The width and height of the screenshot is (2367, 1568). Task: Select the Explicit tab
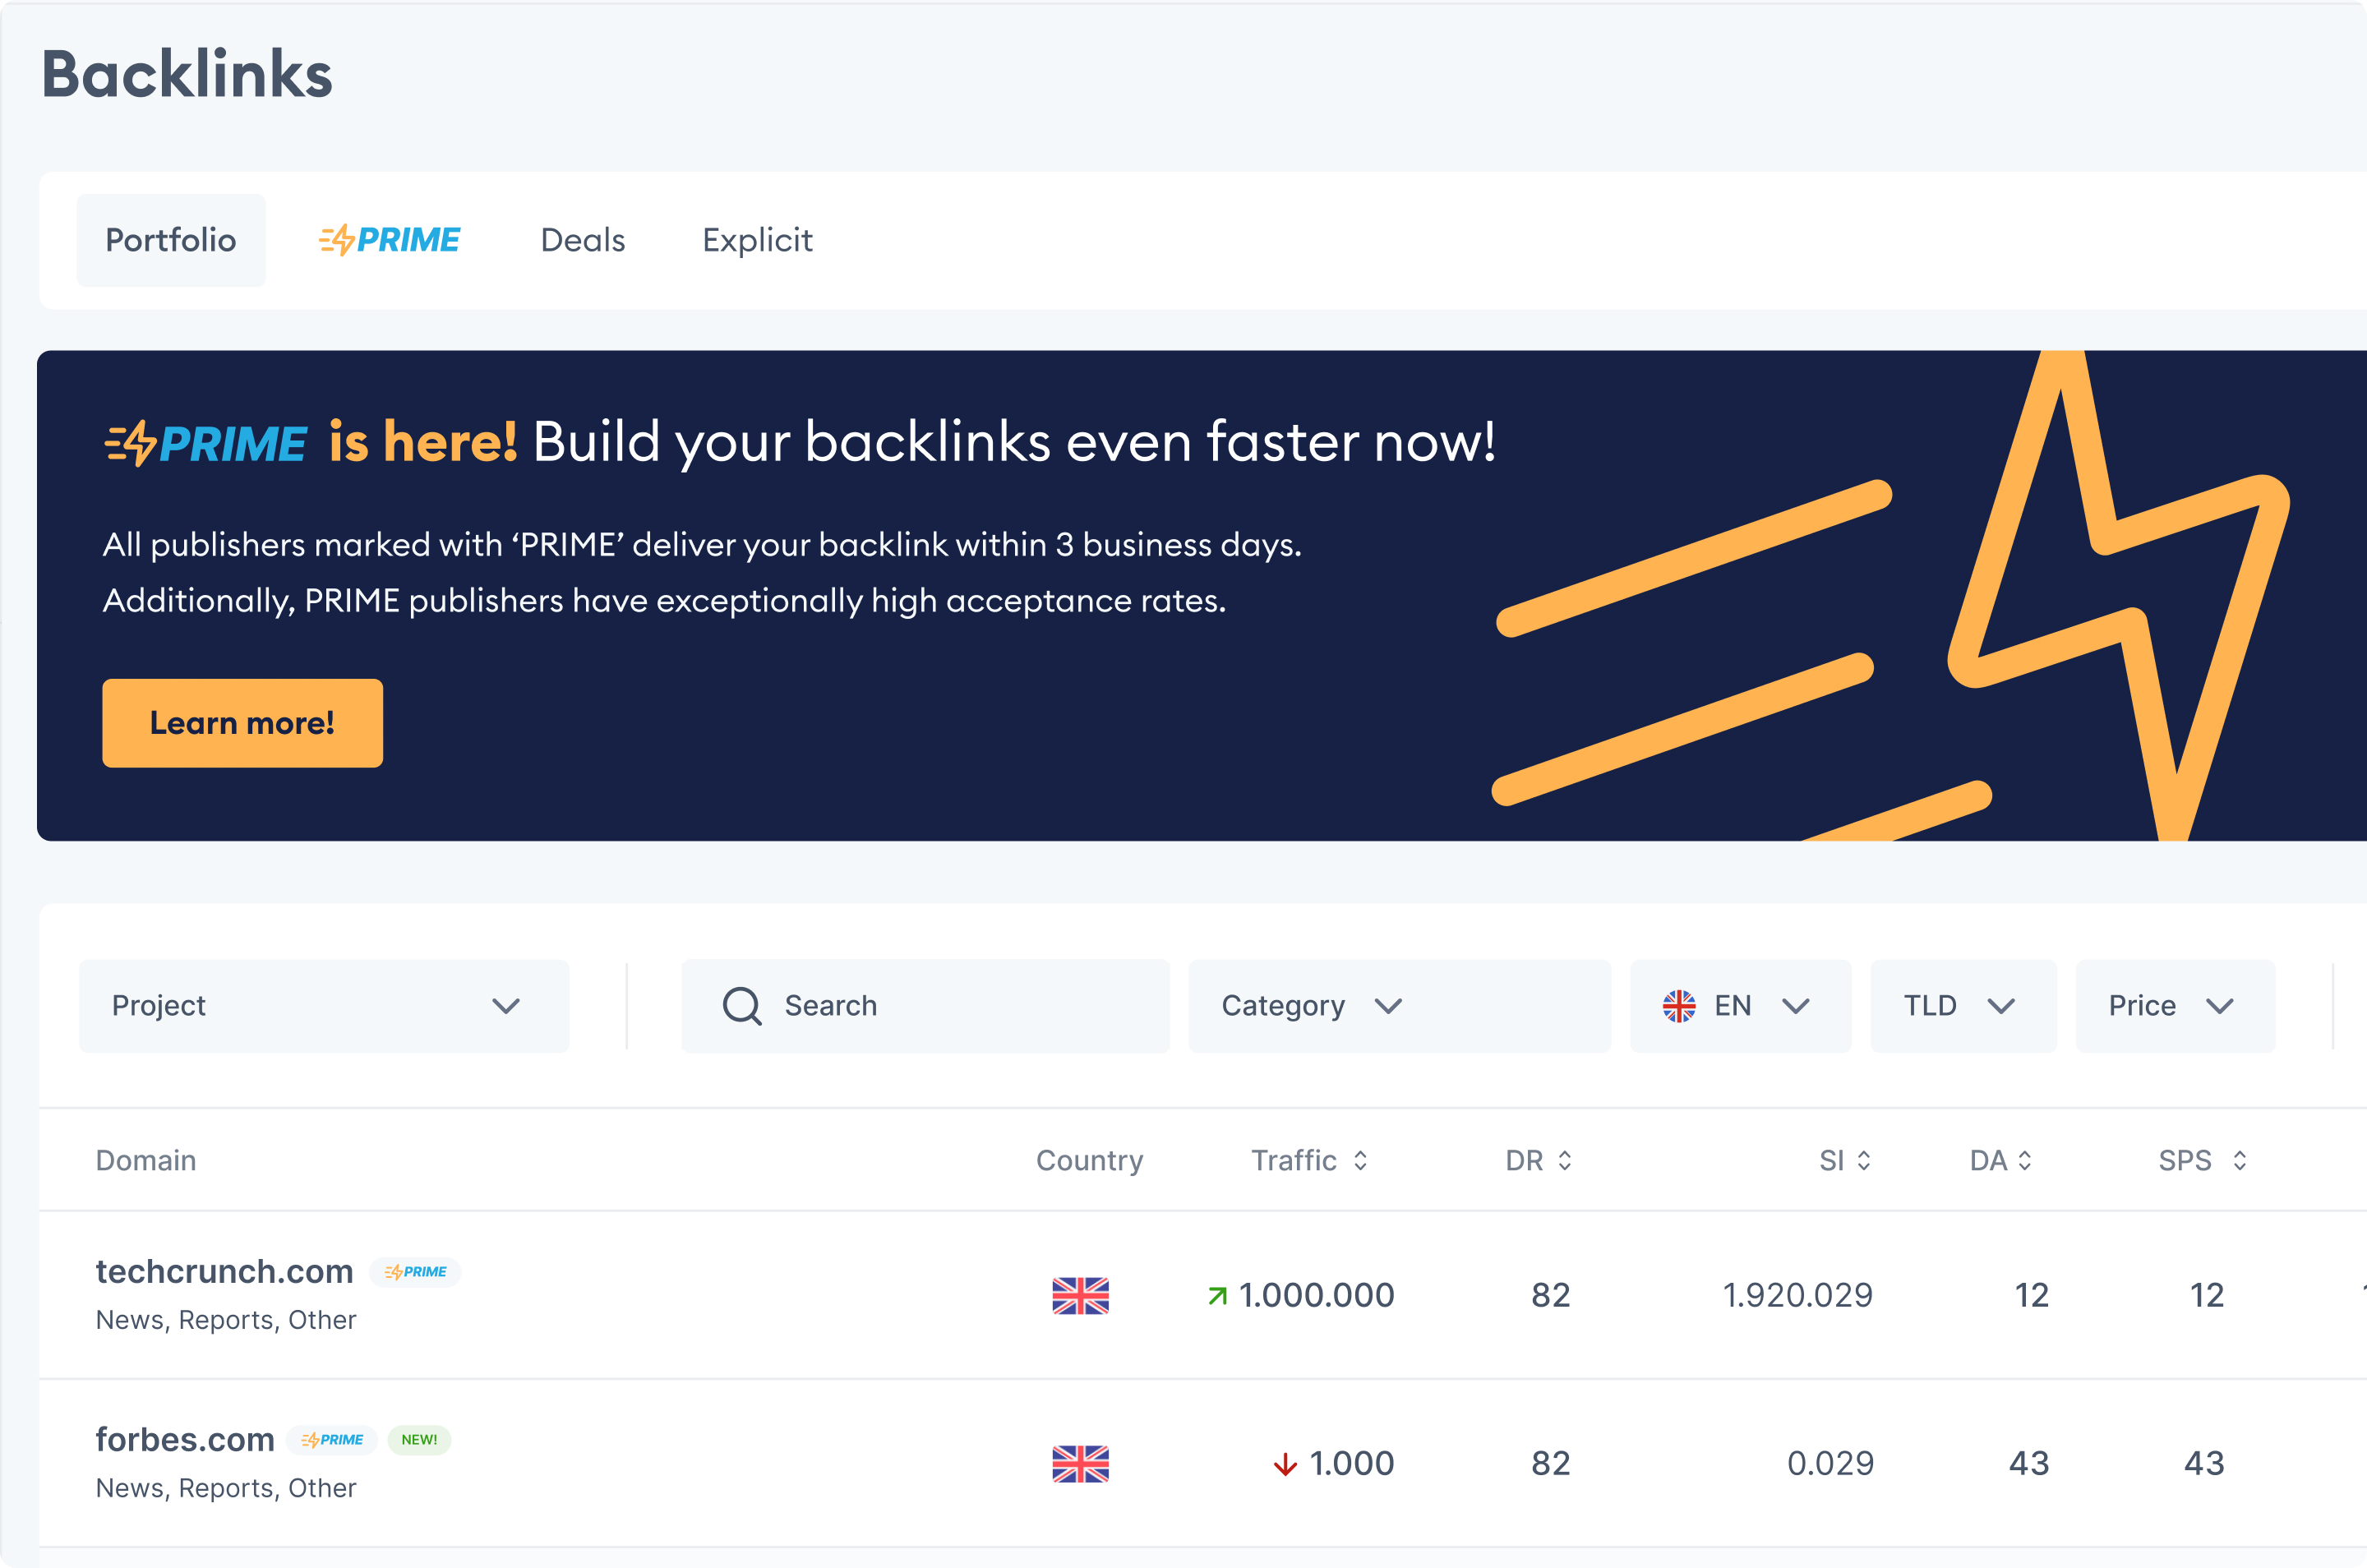[x=757, y=240]
